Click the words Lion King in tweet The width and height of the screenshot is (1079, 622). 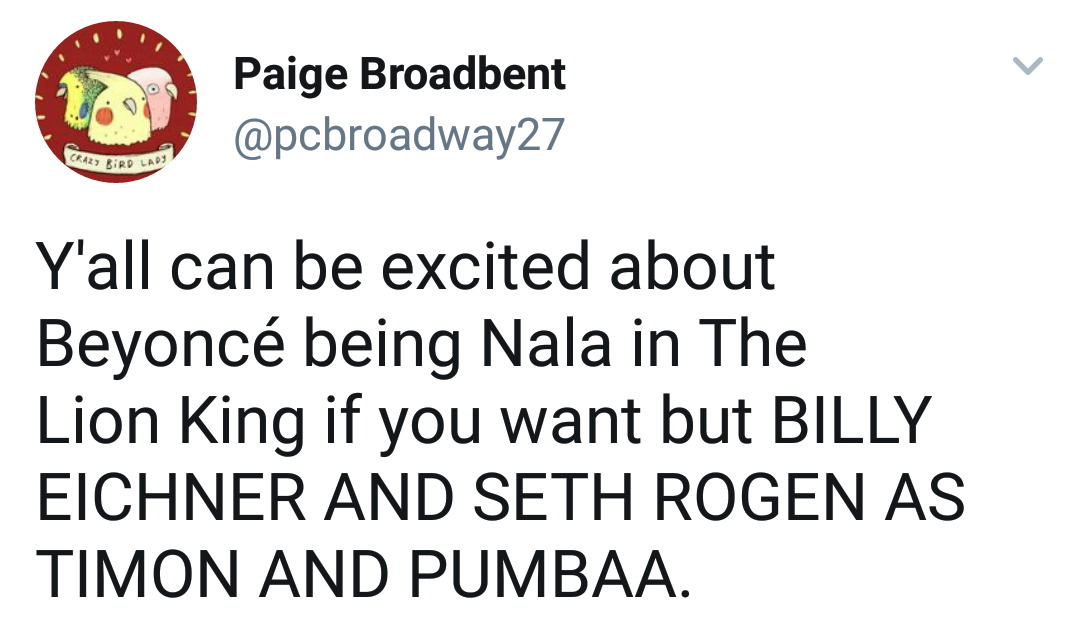pos(170,420)
